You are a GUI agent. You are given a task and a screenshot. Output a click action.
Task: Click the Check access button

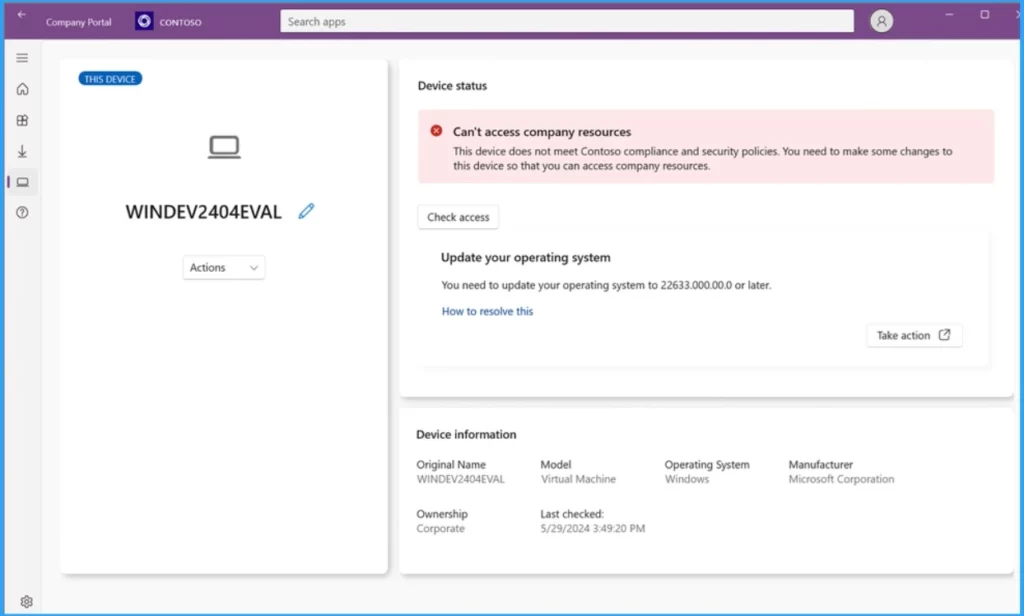[x=458, y=217]
